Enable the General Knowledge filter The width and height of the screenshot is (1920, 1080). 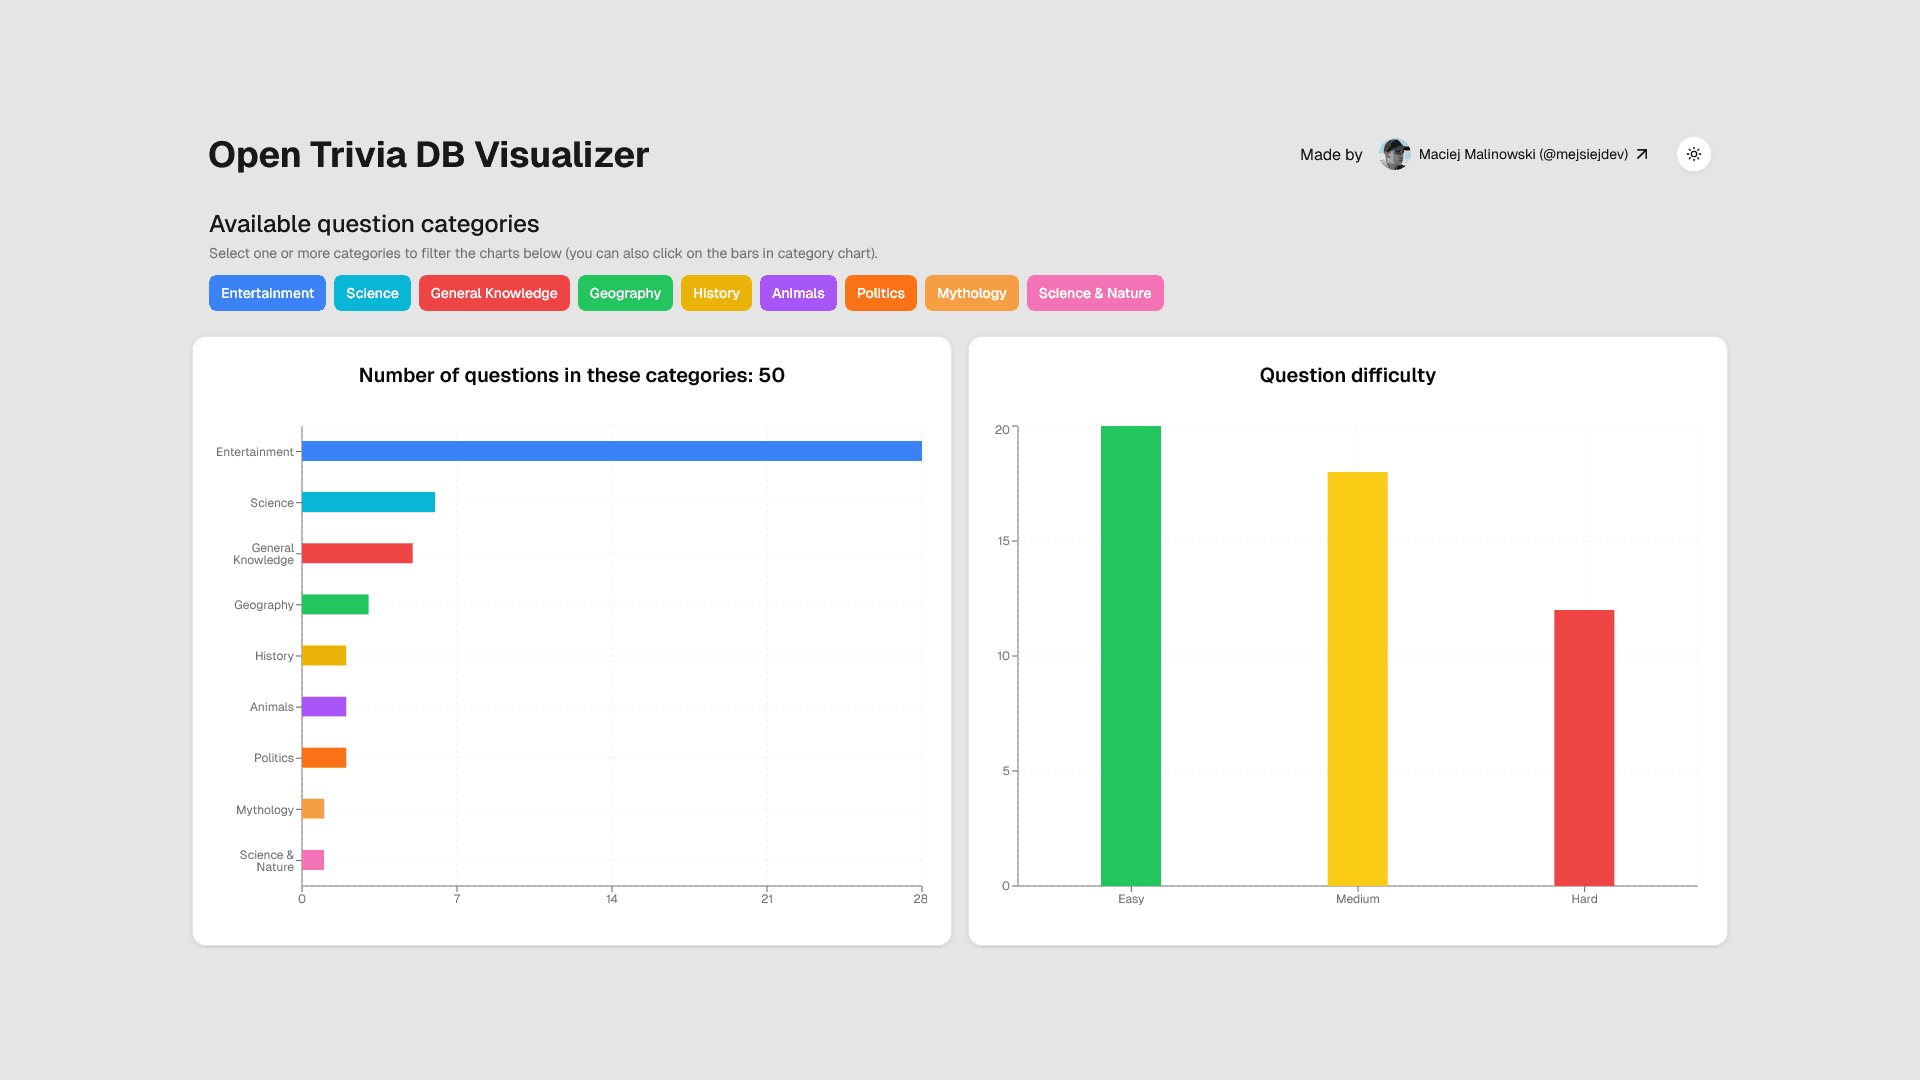point(494,293)
